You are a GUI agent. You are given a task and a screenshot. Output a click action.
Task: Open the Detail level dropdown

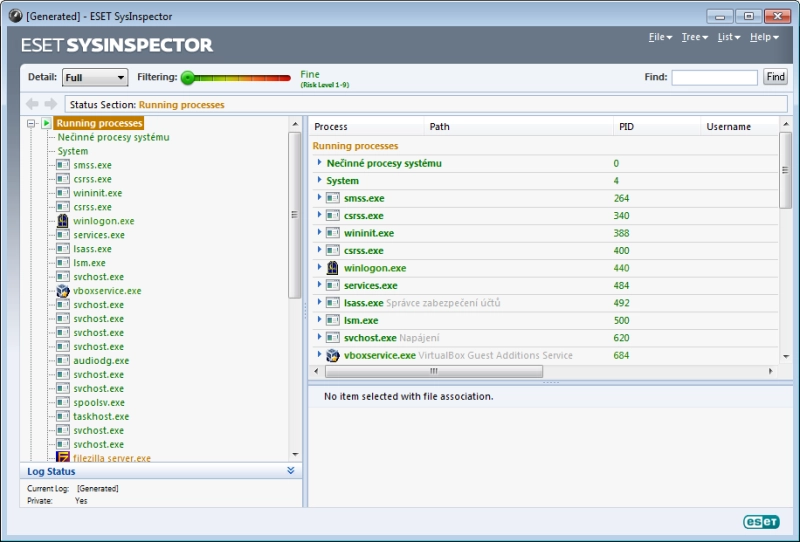(x=95, y=78)
